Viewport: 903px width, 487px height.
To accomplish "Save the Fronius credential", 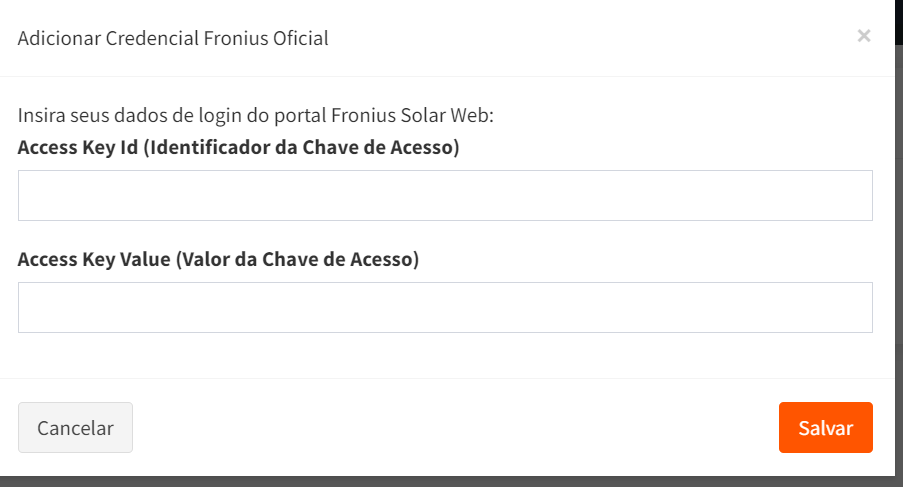I will 825,428.
